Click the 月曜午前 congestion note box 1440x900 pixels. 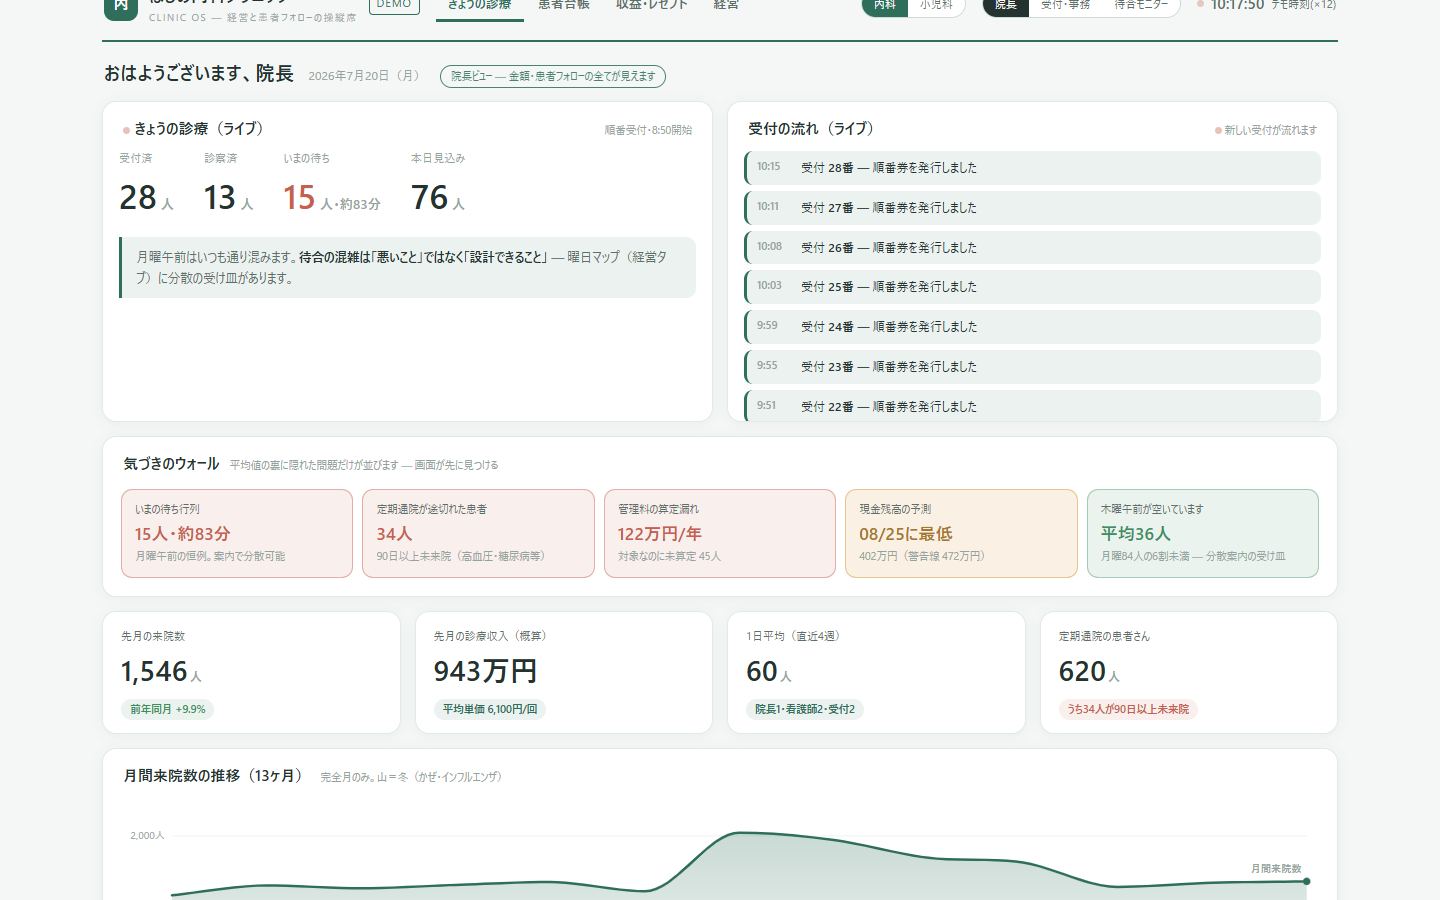tap(407, 267)
